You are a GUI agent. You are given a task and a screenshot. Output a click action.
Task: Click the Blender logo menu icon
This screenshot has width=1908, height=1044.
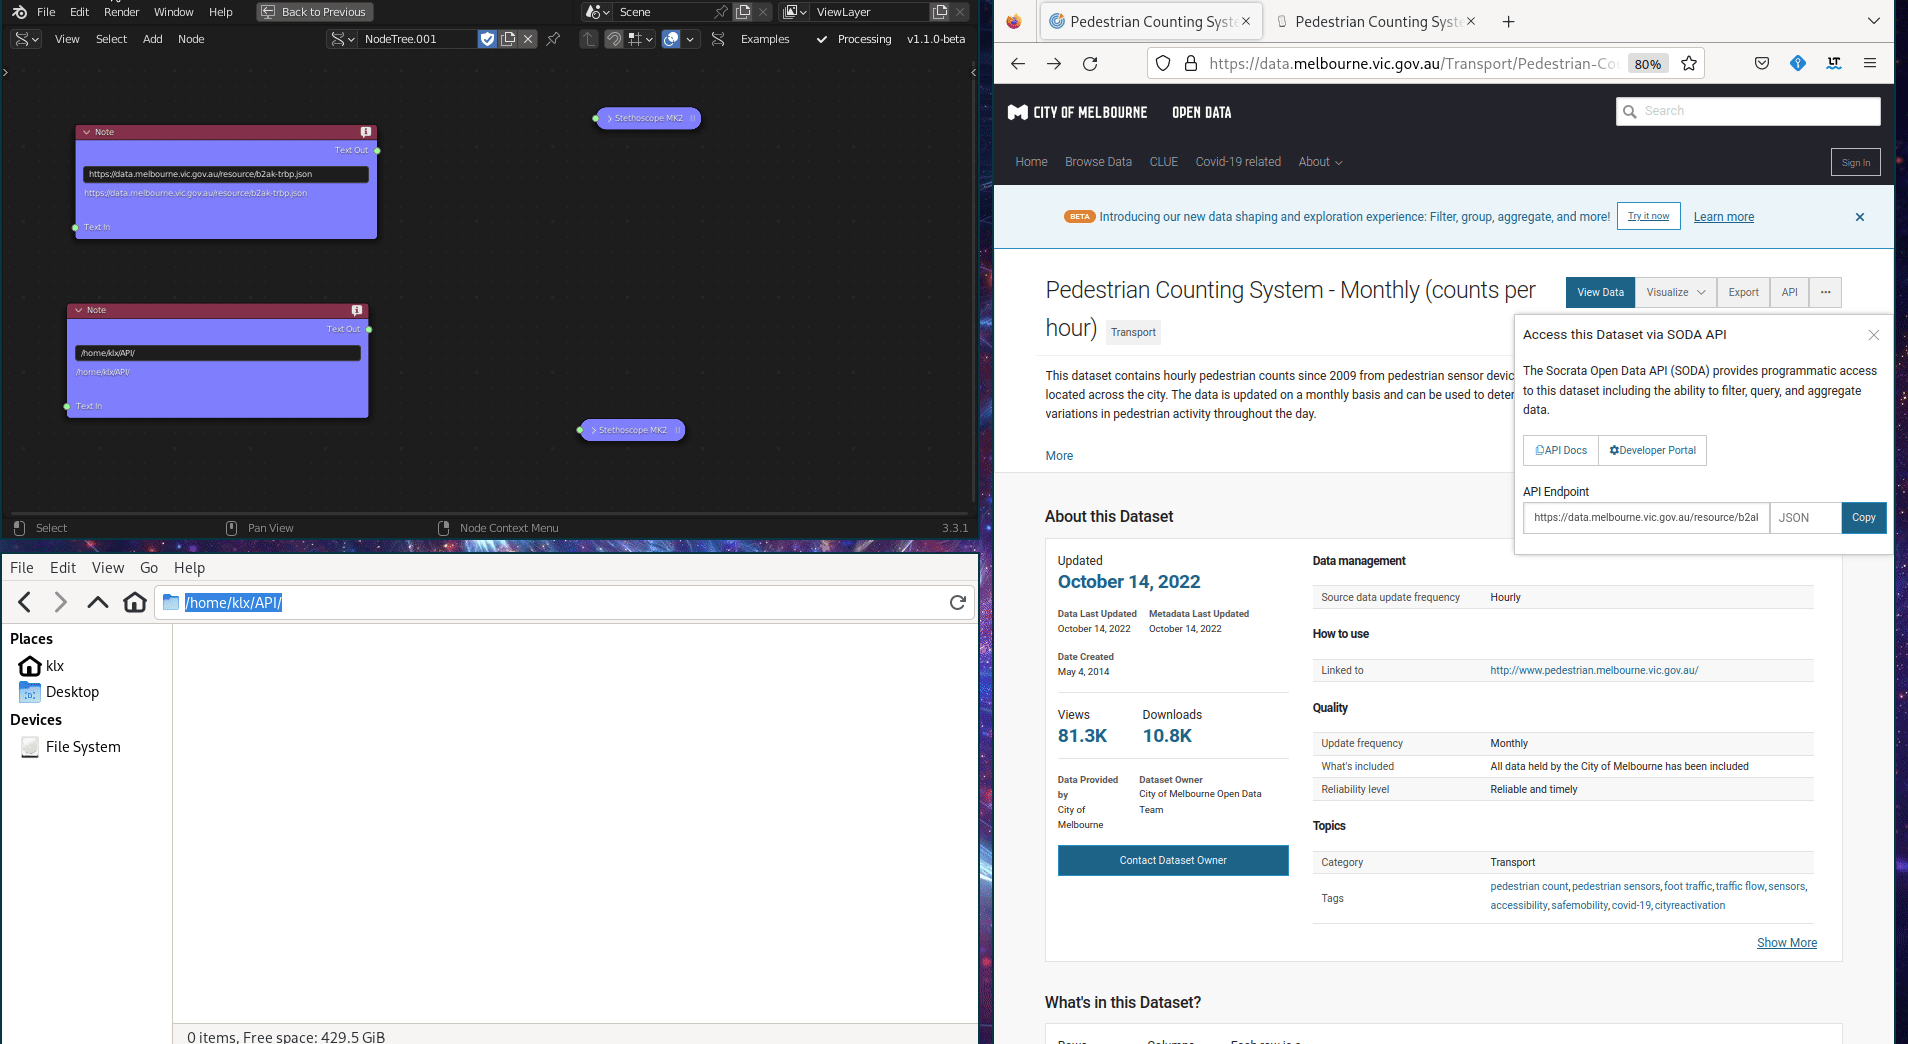19,12
